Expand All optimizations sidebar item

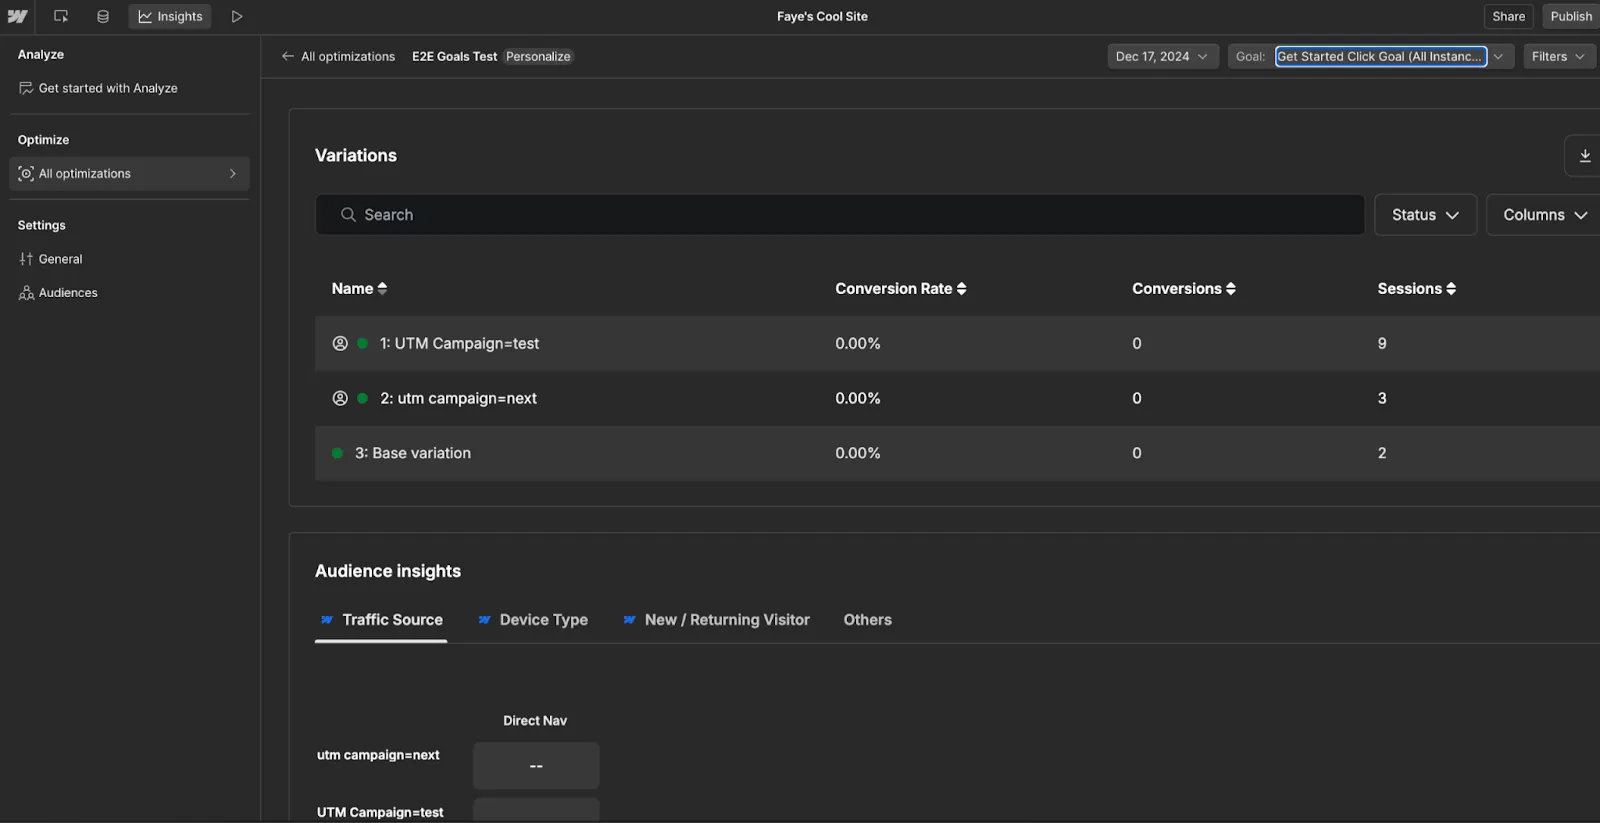tap(130, 173)
